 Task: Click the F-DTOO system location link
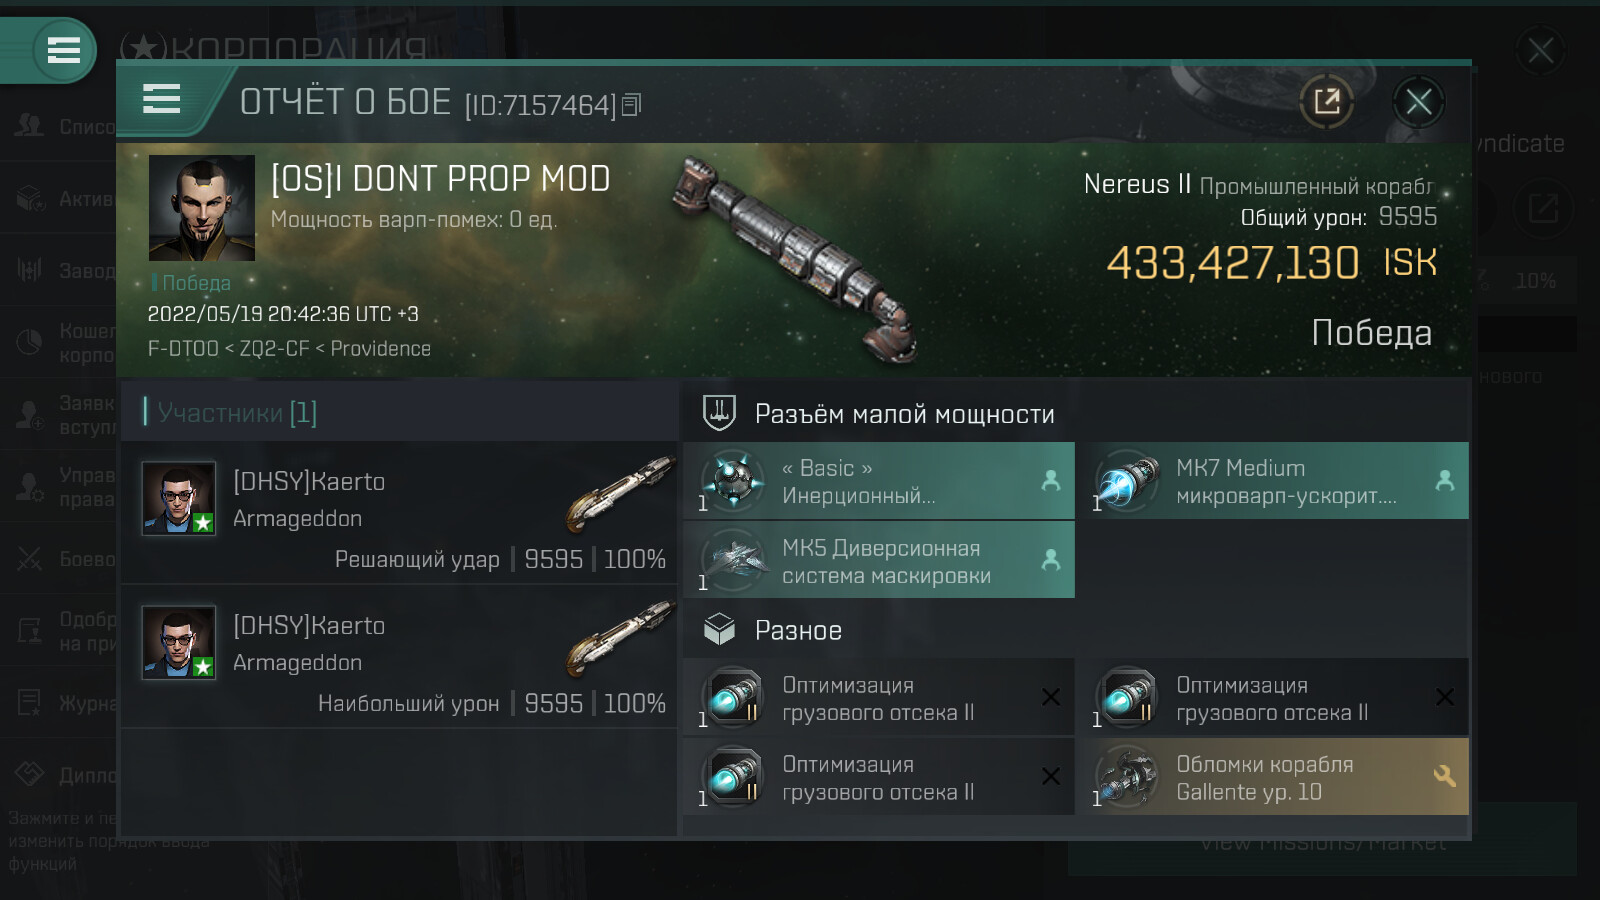(183, 349)
